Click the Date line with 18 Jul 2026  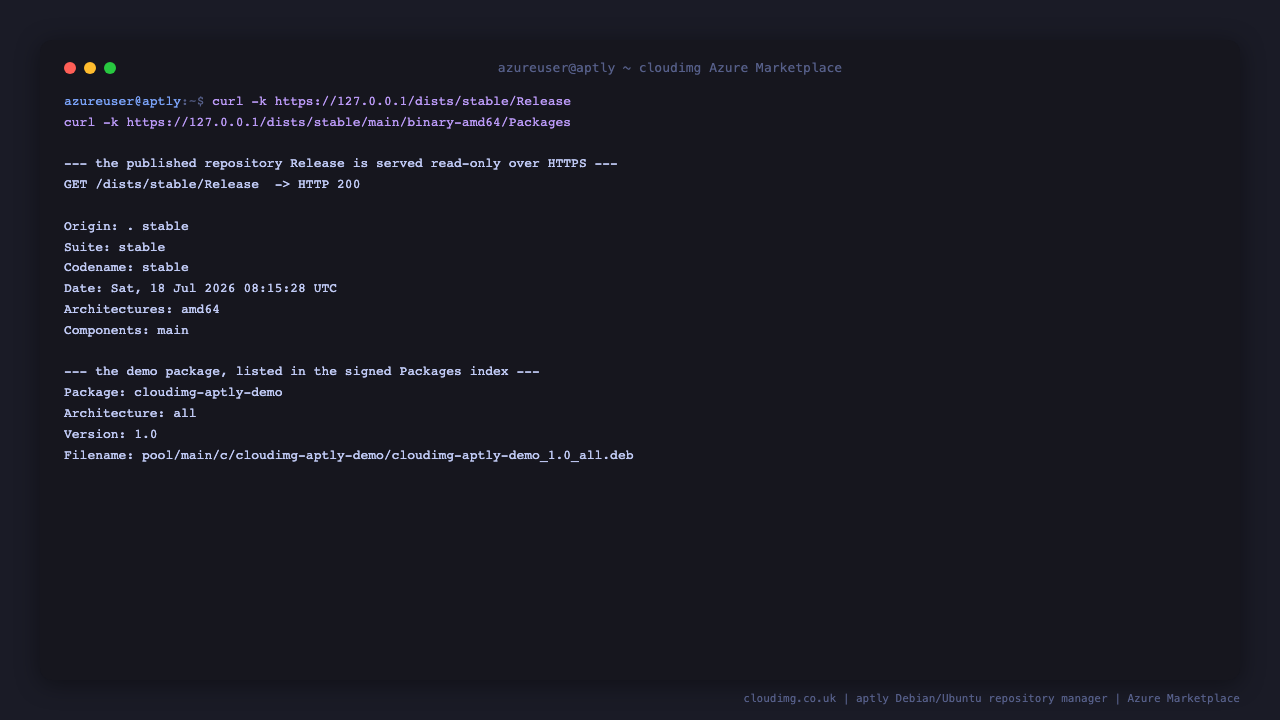point(200,289)
